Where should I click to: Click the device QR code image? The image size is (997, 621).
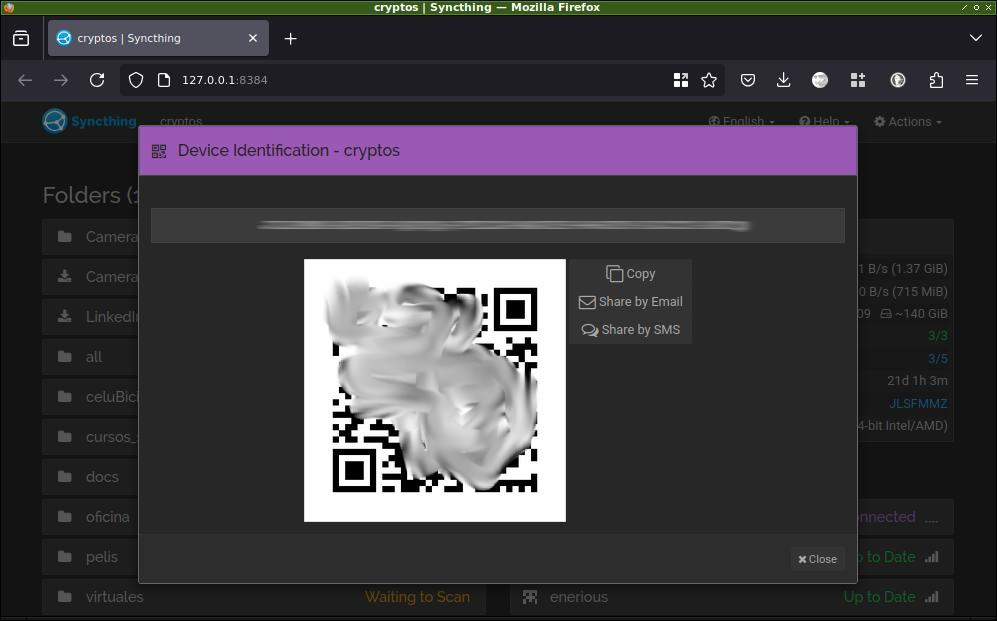pos(435,390)
